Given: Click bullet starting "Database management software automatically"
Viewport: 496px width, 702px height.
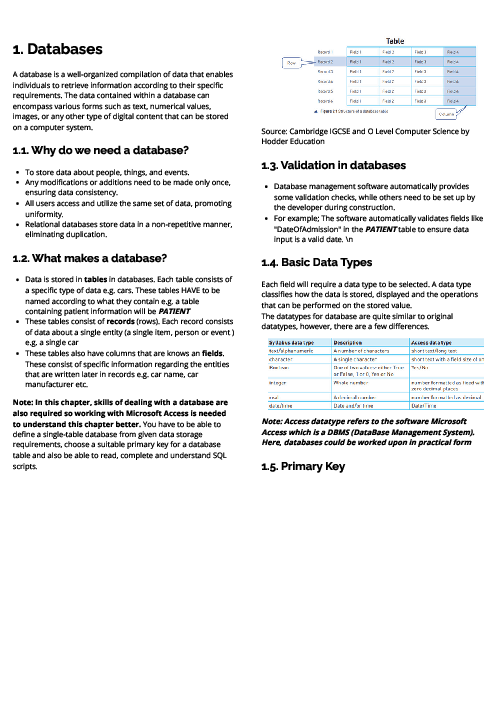Looking at the screenshot, I should point(374,197).
